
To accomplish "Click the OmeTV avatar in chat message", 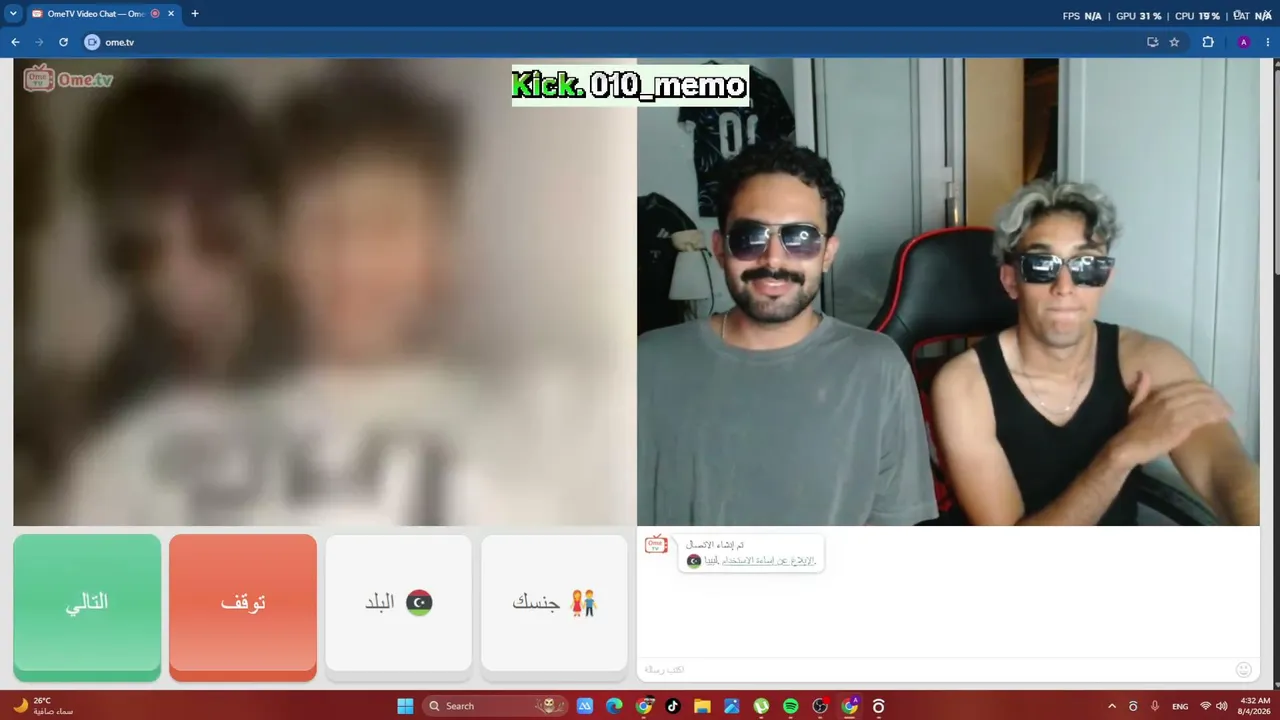I will point(656,544).
